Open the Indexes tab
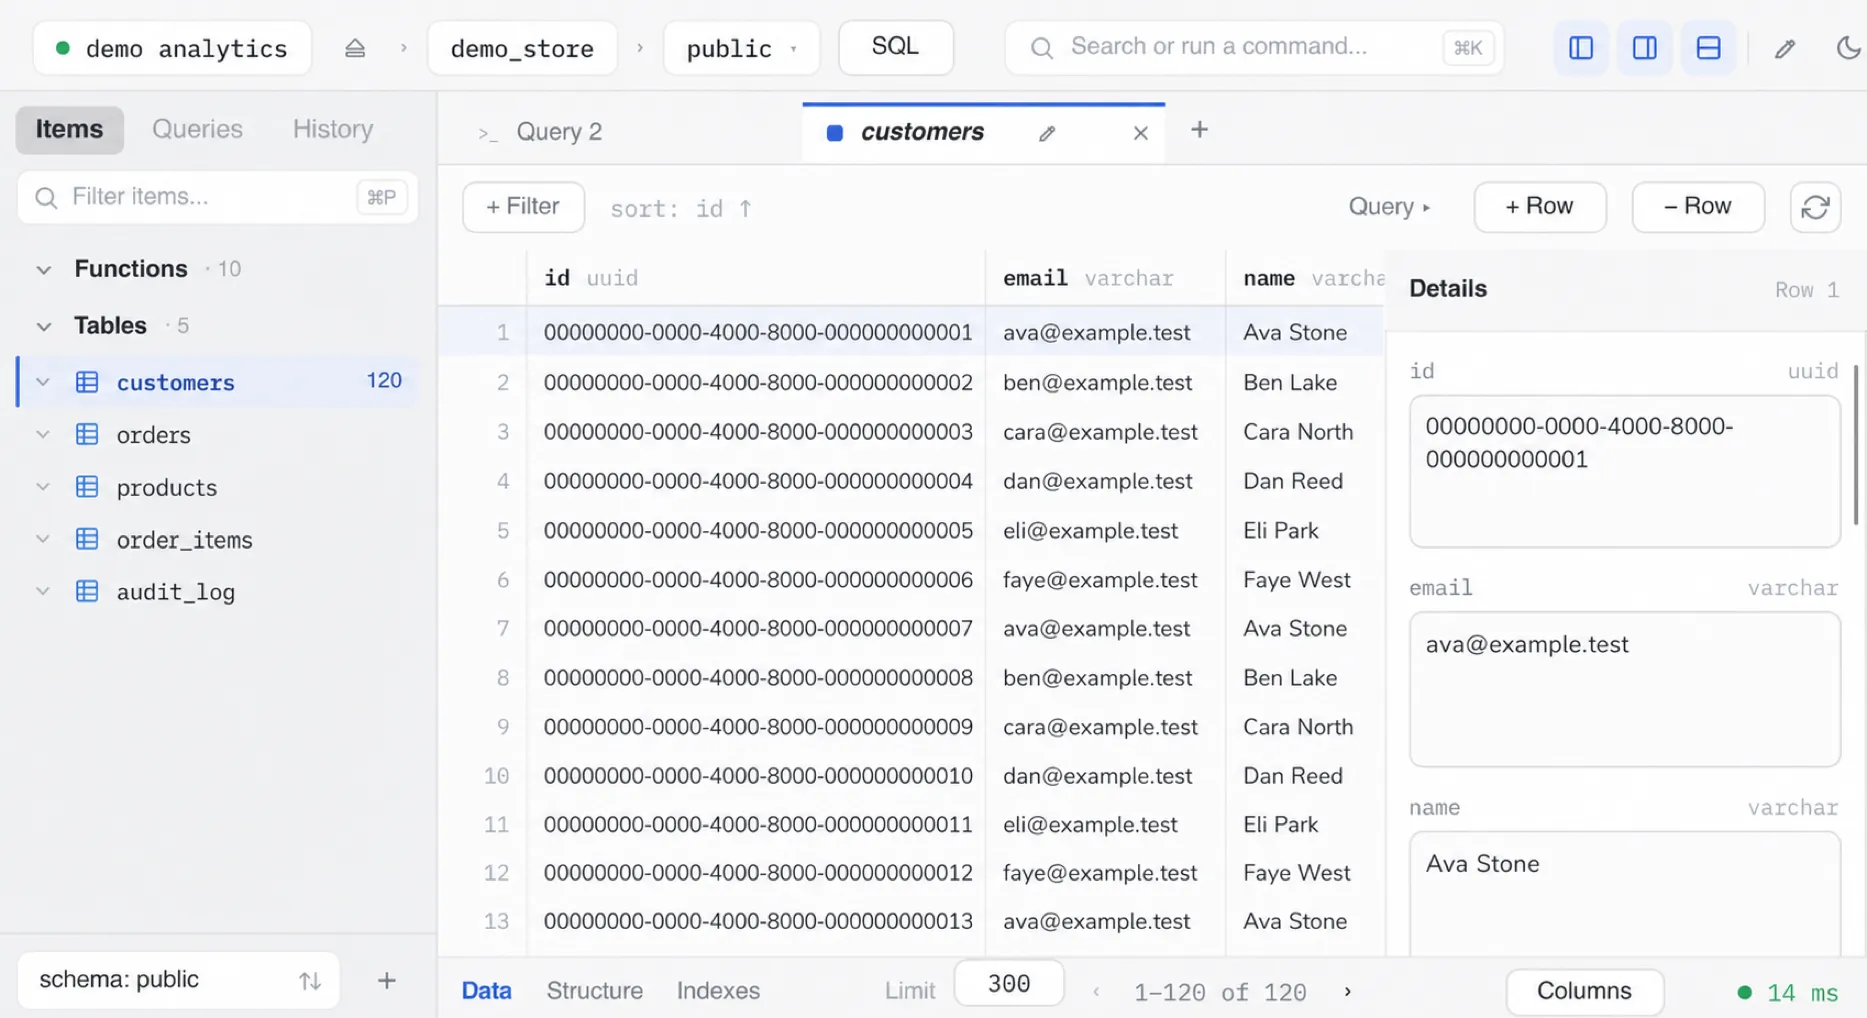The height and width of the screenshot is (1018, 1867). tap(718, 991)
